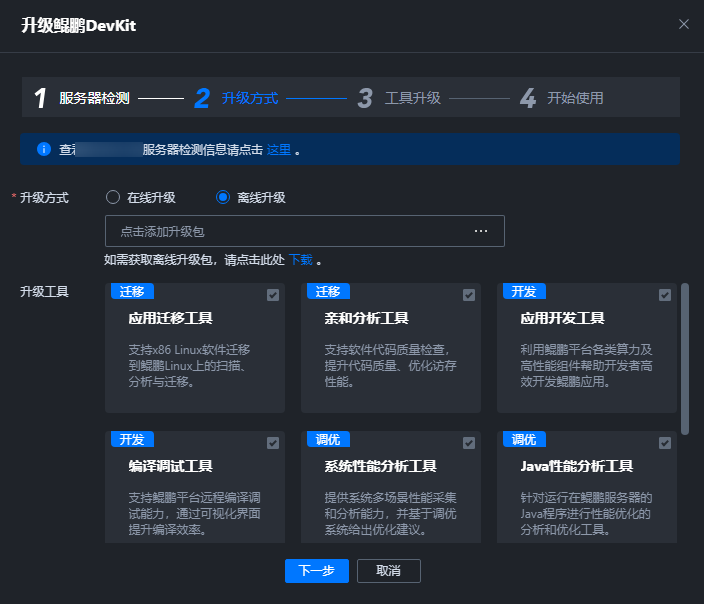Click the 开发 tag on 编译调试工具 card
704x604 pixels.
coord(132,439)
